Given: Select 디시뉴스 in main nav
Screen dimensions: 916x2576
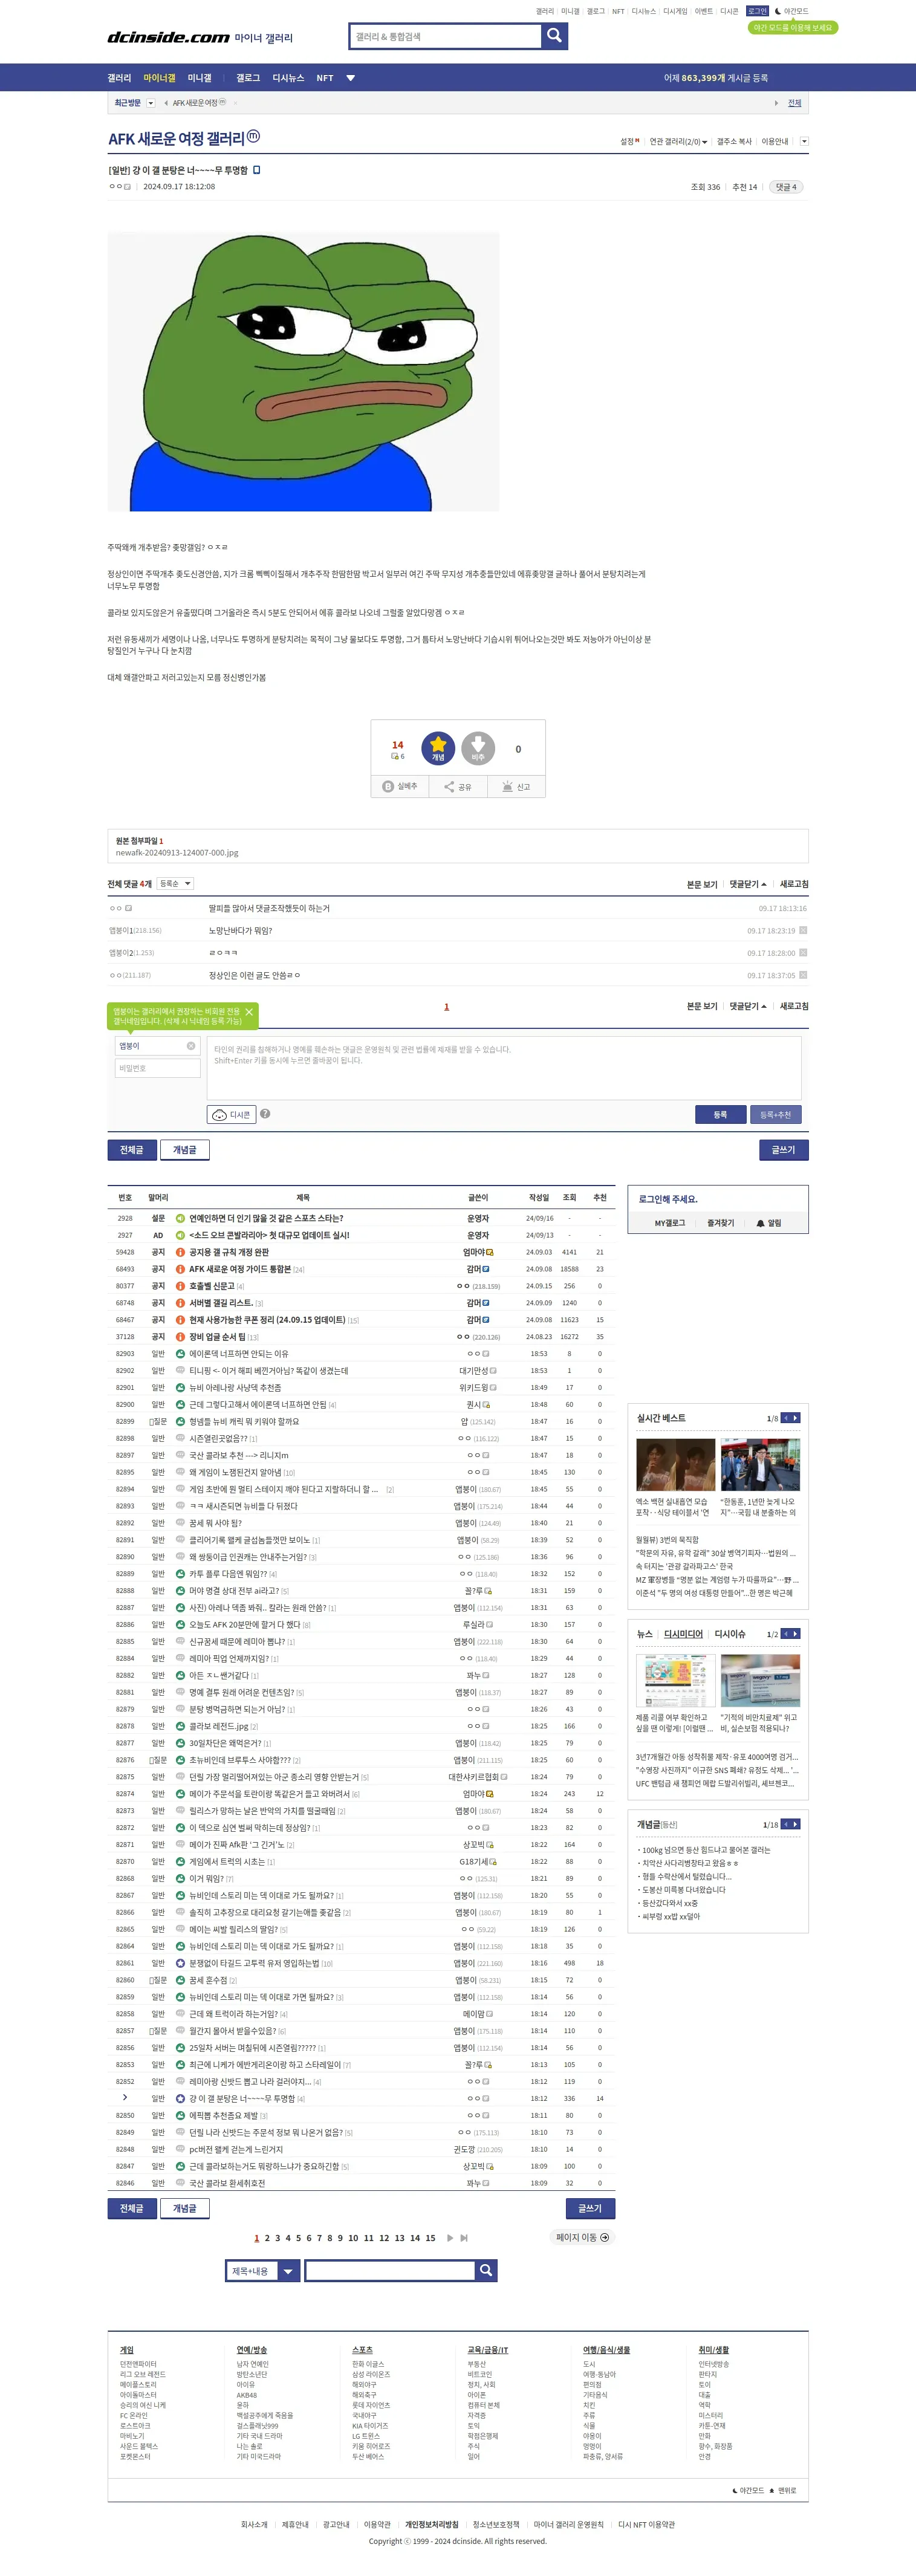Looking at the screenshot, I should (x=288, y=78).
